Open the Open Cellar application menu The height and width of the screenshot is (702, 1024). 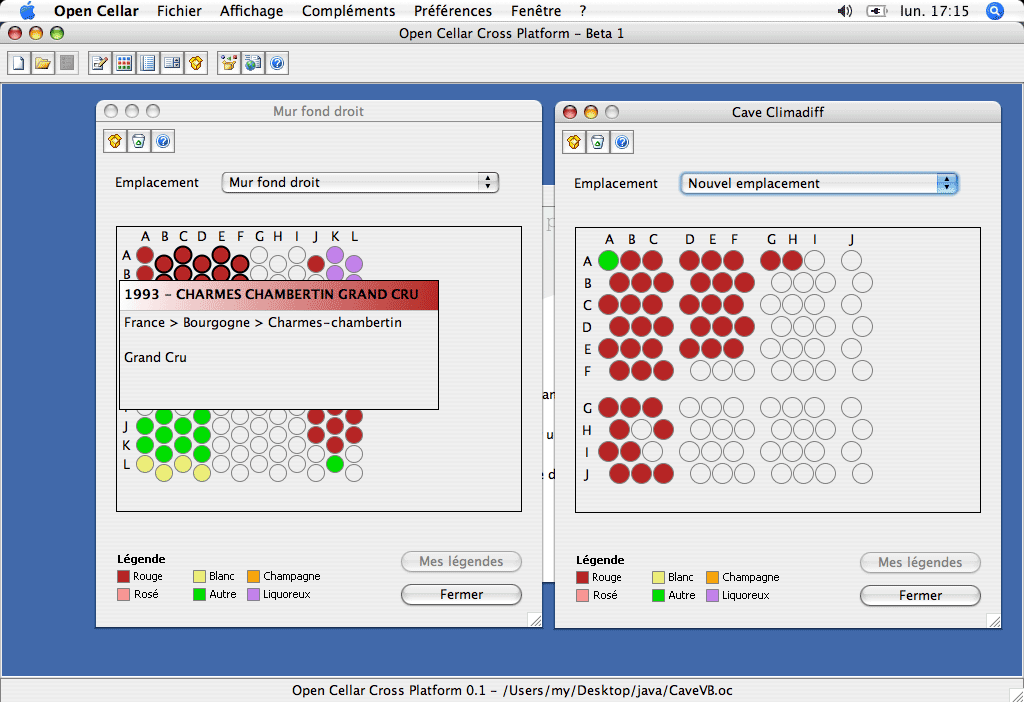point(96,11)
